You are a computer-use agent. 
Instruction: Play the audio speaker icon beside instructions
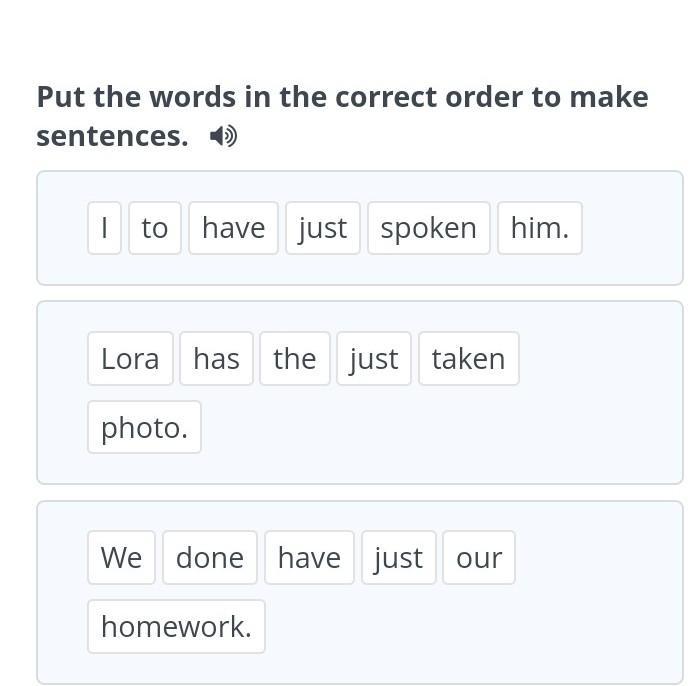[224, 136]
